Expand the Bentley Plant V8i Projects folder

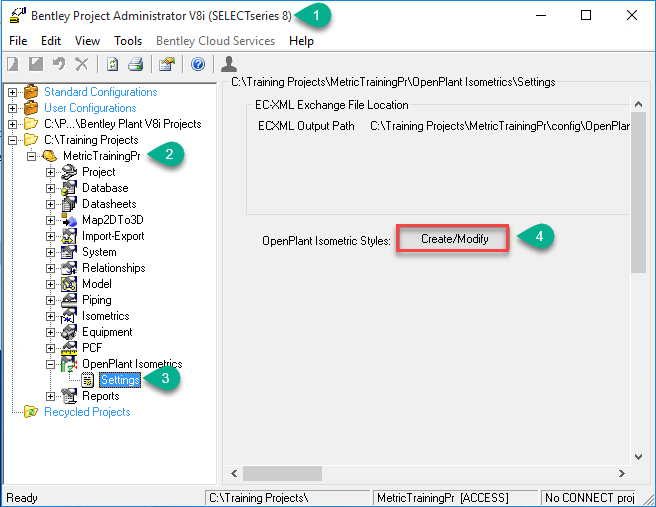click(x=12, y=124)
